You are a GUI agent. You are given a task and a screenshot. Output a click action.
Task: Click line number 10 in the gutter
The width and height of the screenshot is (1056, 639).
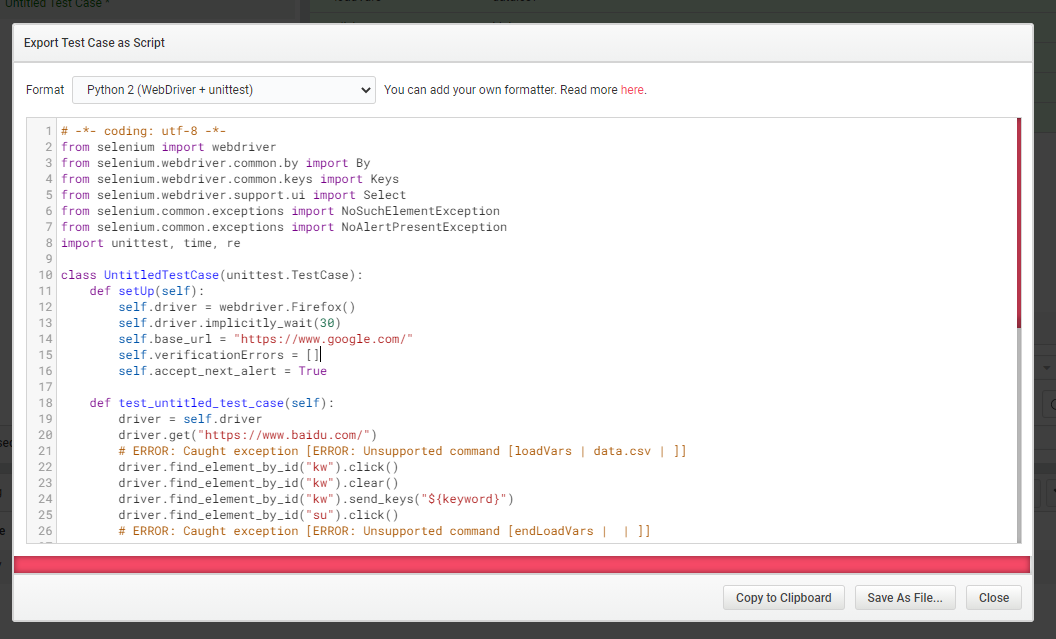click(x=45, y=275)
